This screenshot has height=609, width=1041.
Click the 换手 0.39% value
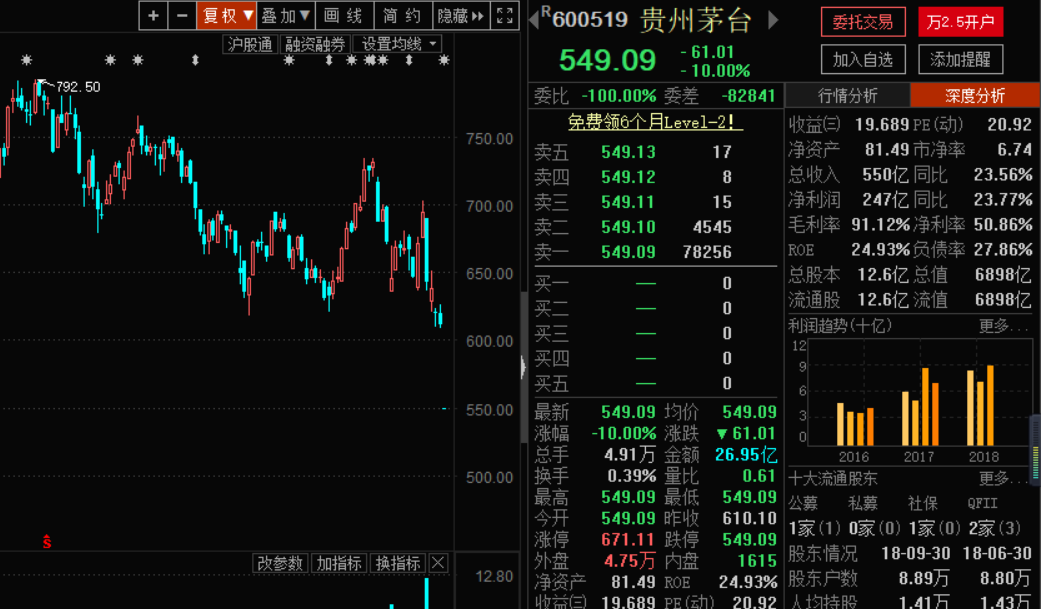click(x=631, y=476)
